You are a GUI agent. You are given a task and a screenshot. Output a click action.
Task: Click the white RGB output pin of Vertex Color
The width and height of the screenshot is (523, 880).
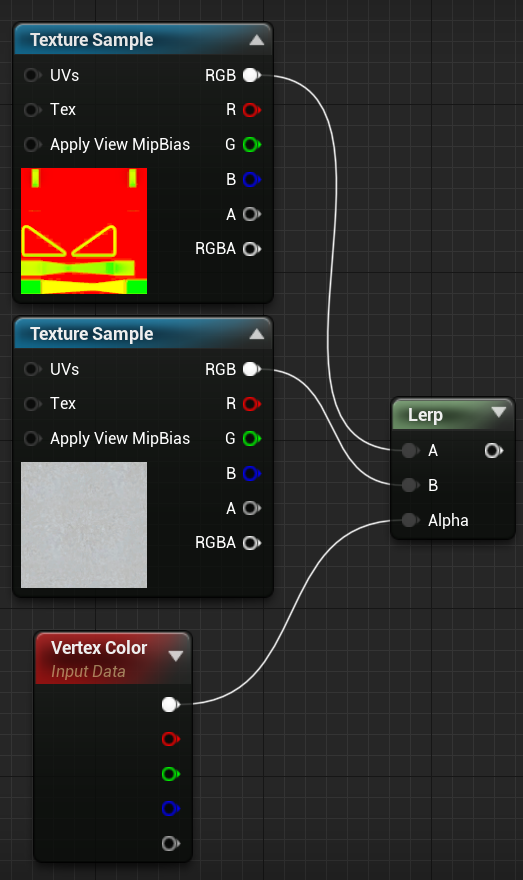pos(170,704)
